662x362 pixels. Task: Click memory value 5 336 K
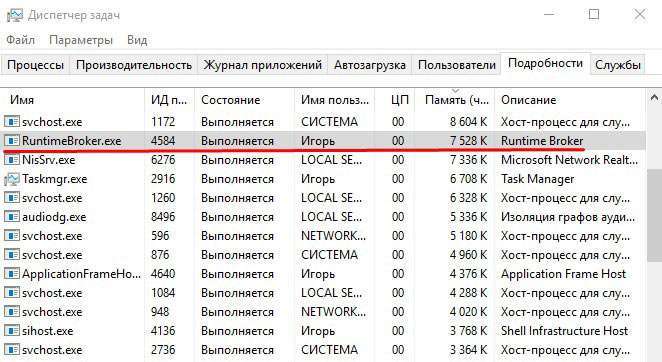click(468, 217)
